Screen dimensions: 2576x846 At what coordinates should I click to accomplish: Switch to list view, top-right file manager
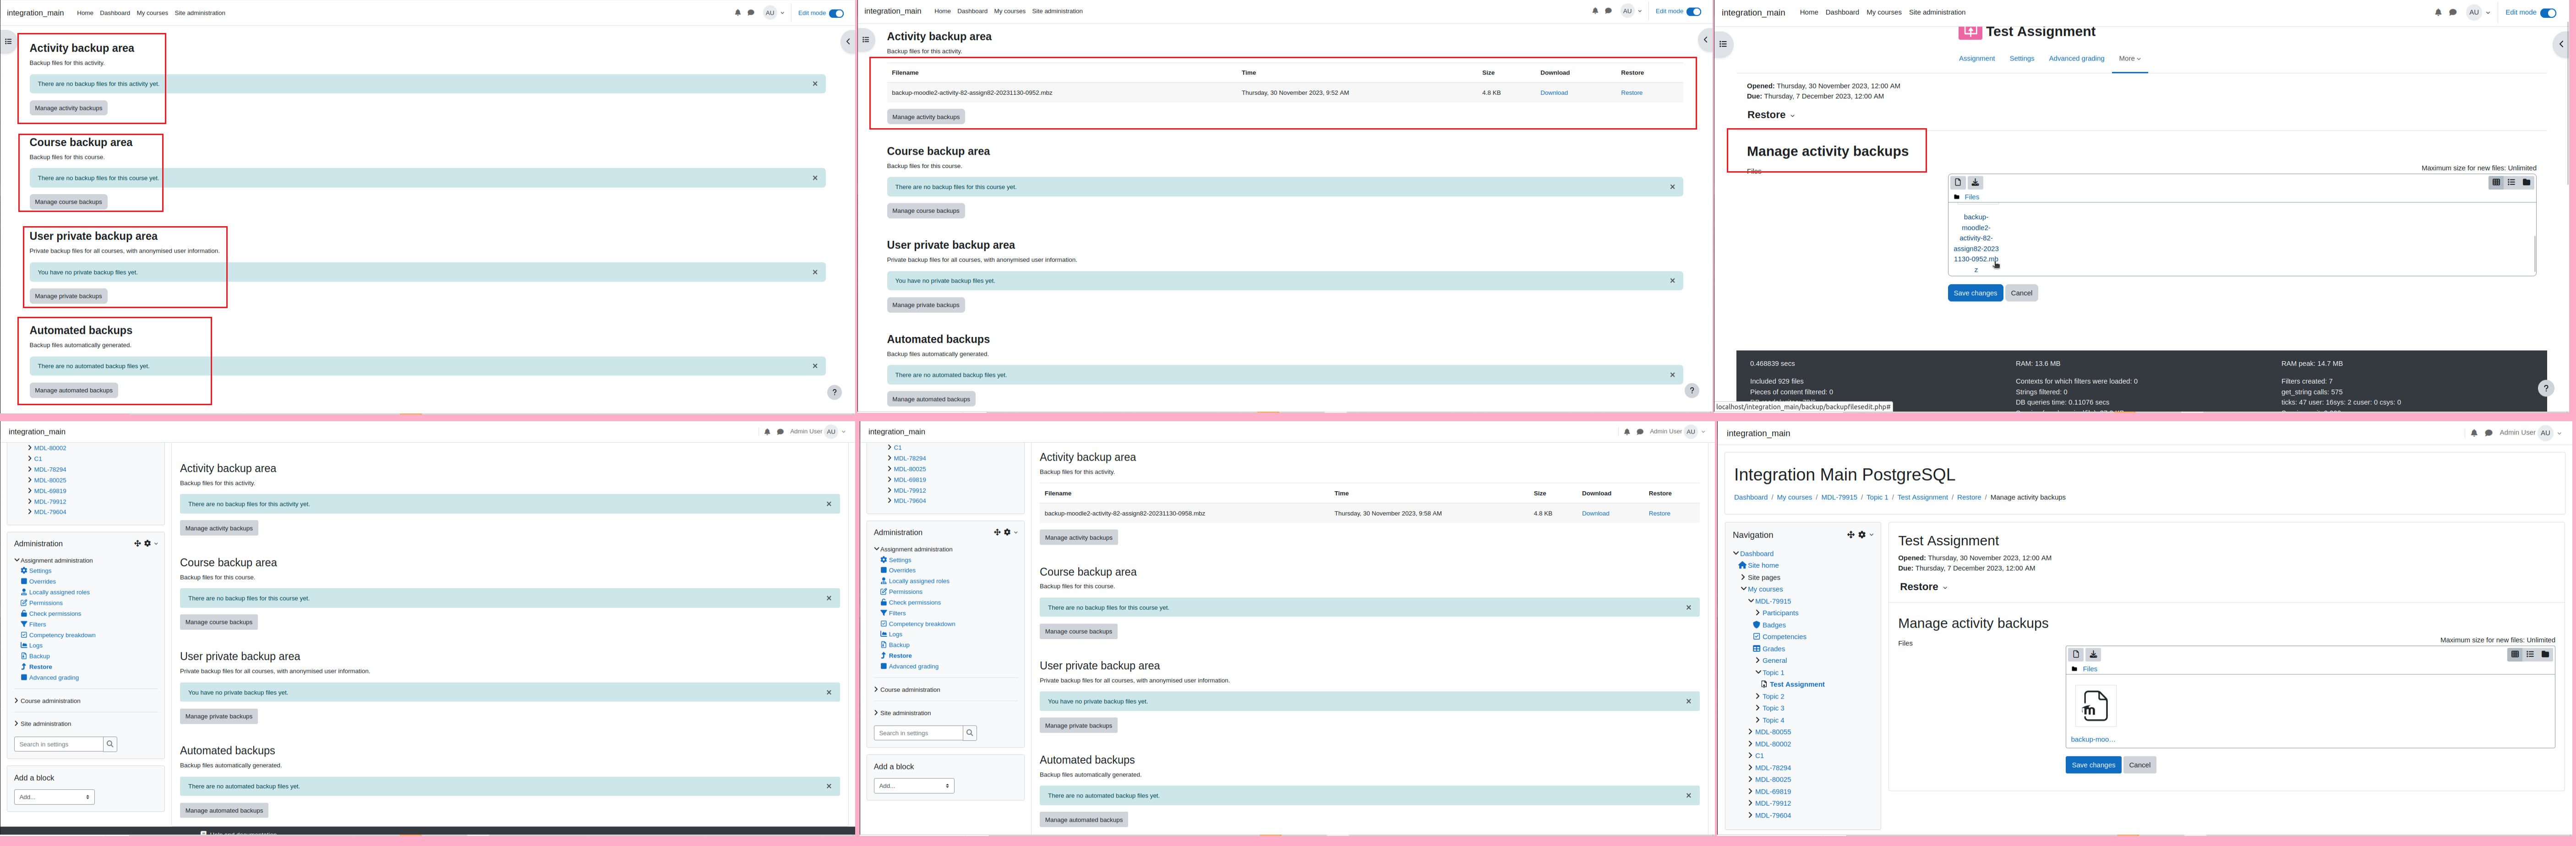pyautogui.click(x=2511, y=183)
